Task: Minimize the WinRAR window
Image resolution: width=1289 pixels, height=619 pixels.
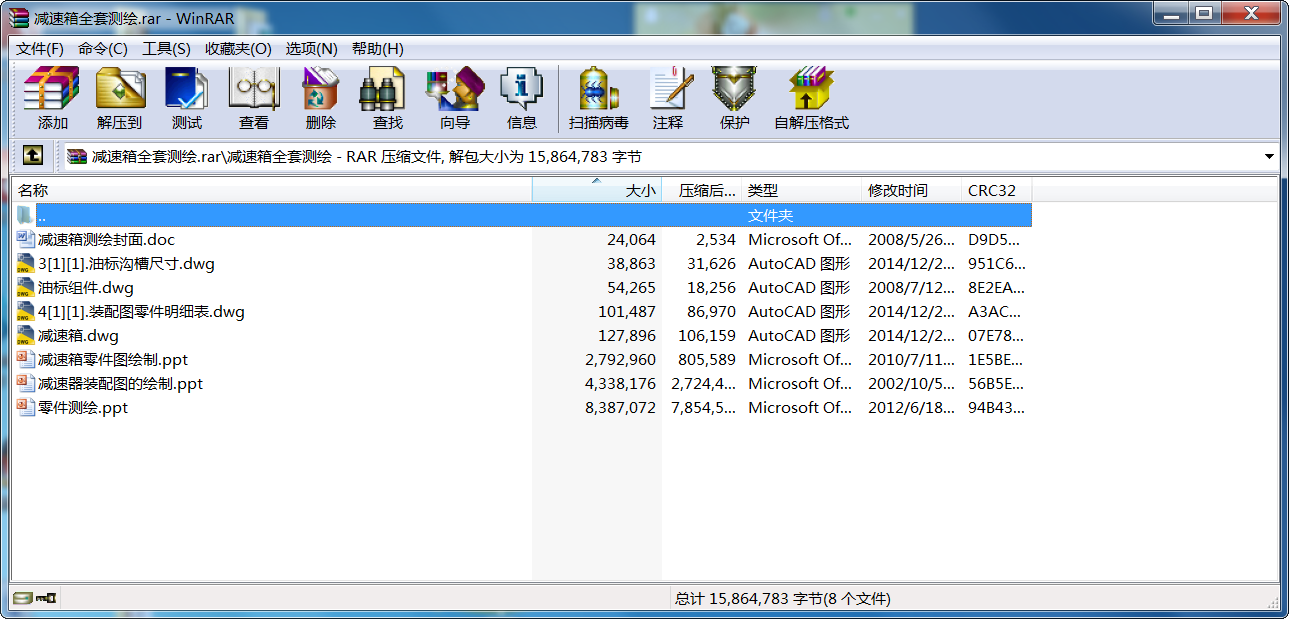Action: [x=1170, y=13]
